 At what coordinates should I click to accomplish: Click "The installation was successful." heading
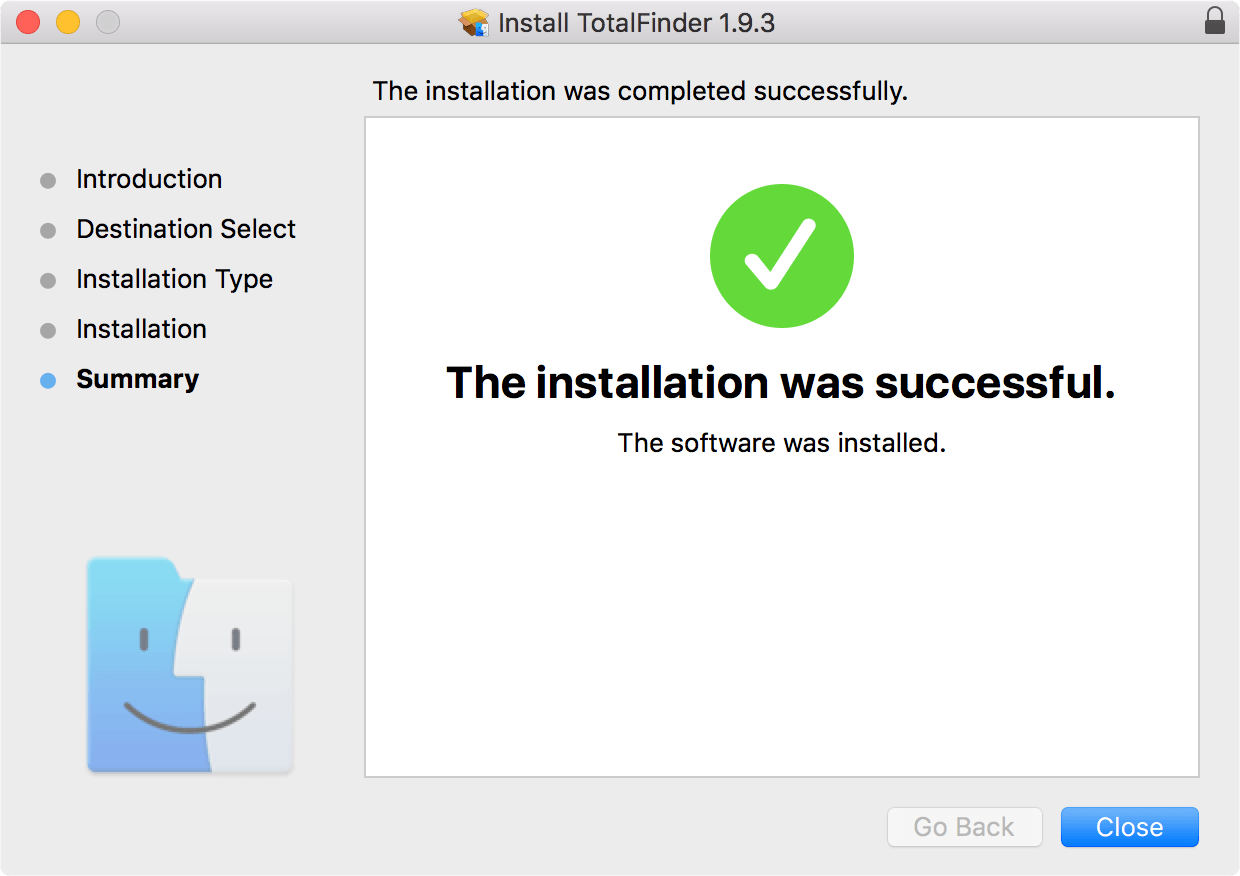780,383
